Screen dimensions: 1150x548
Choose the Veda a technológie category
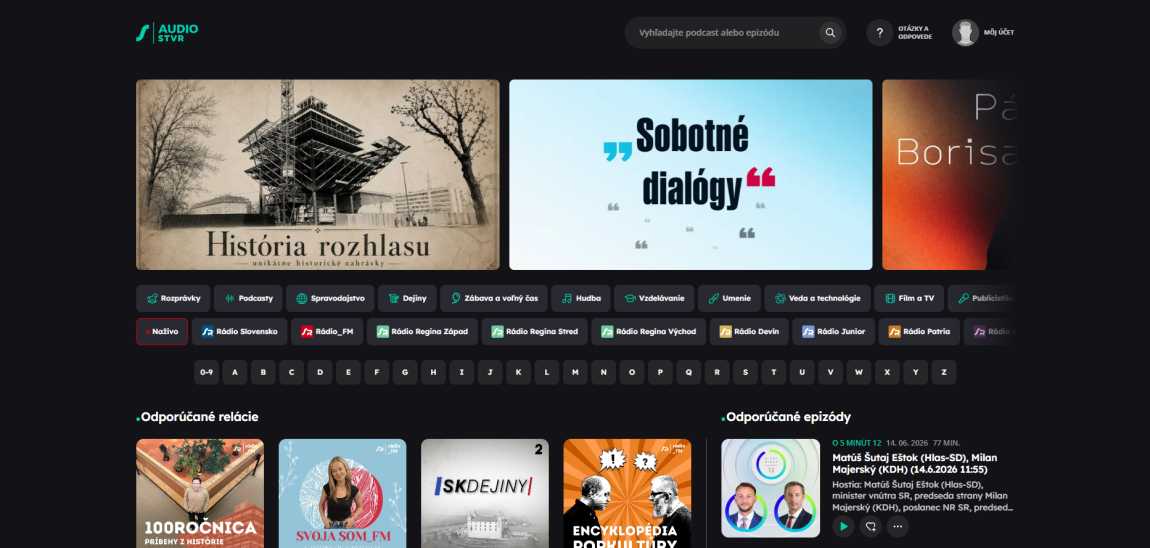coord(818,299)
